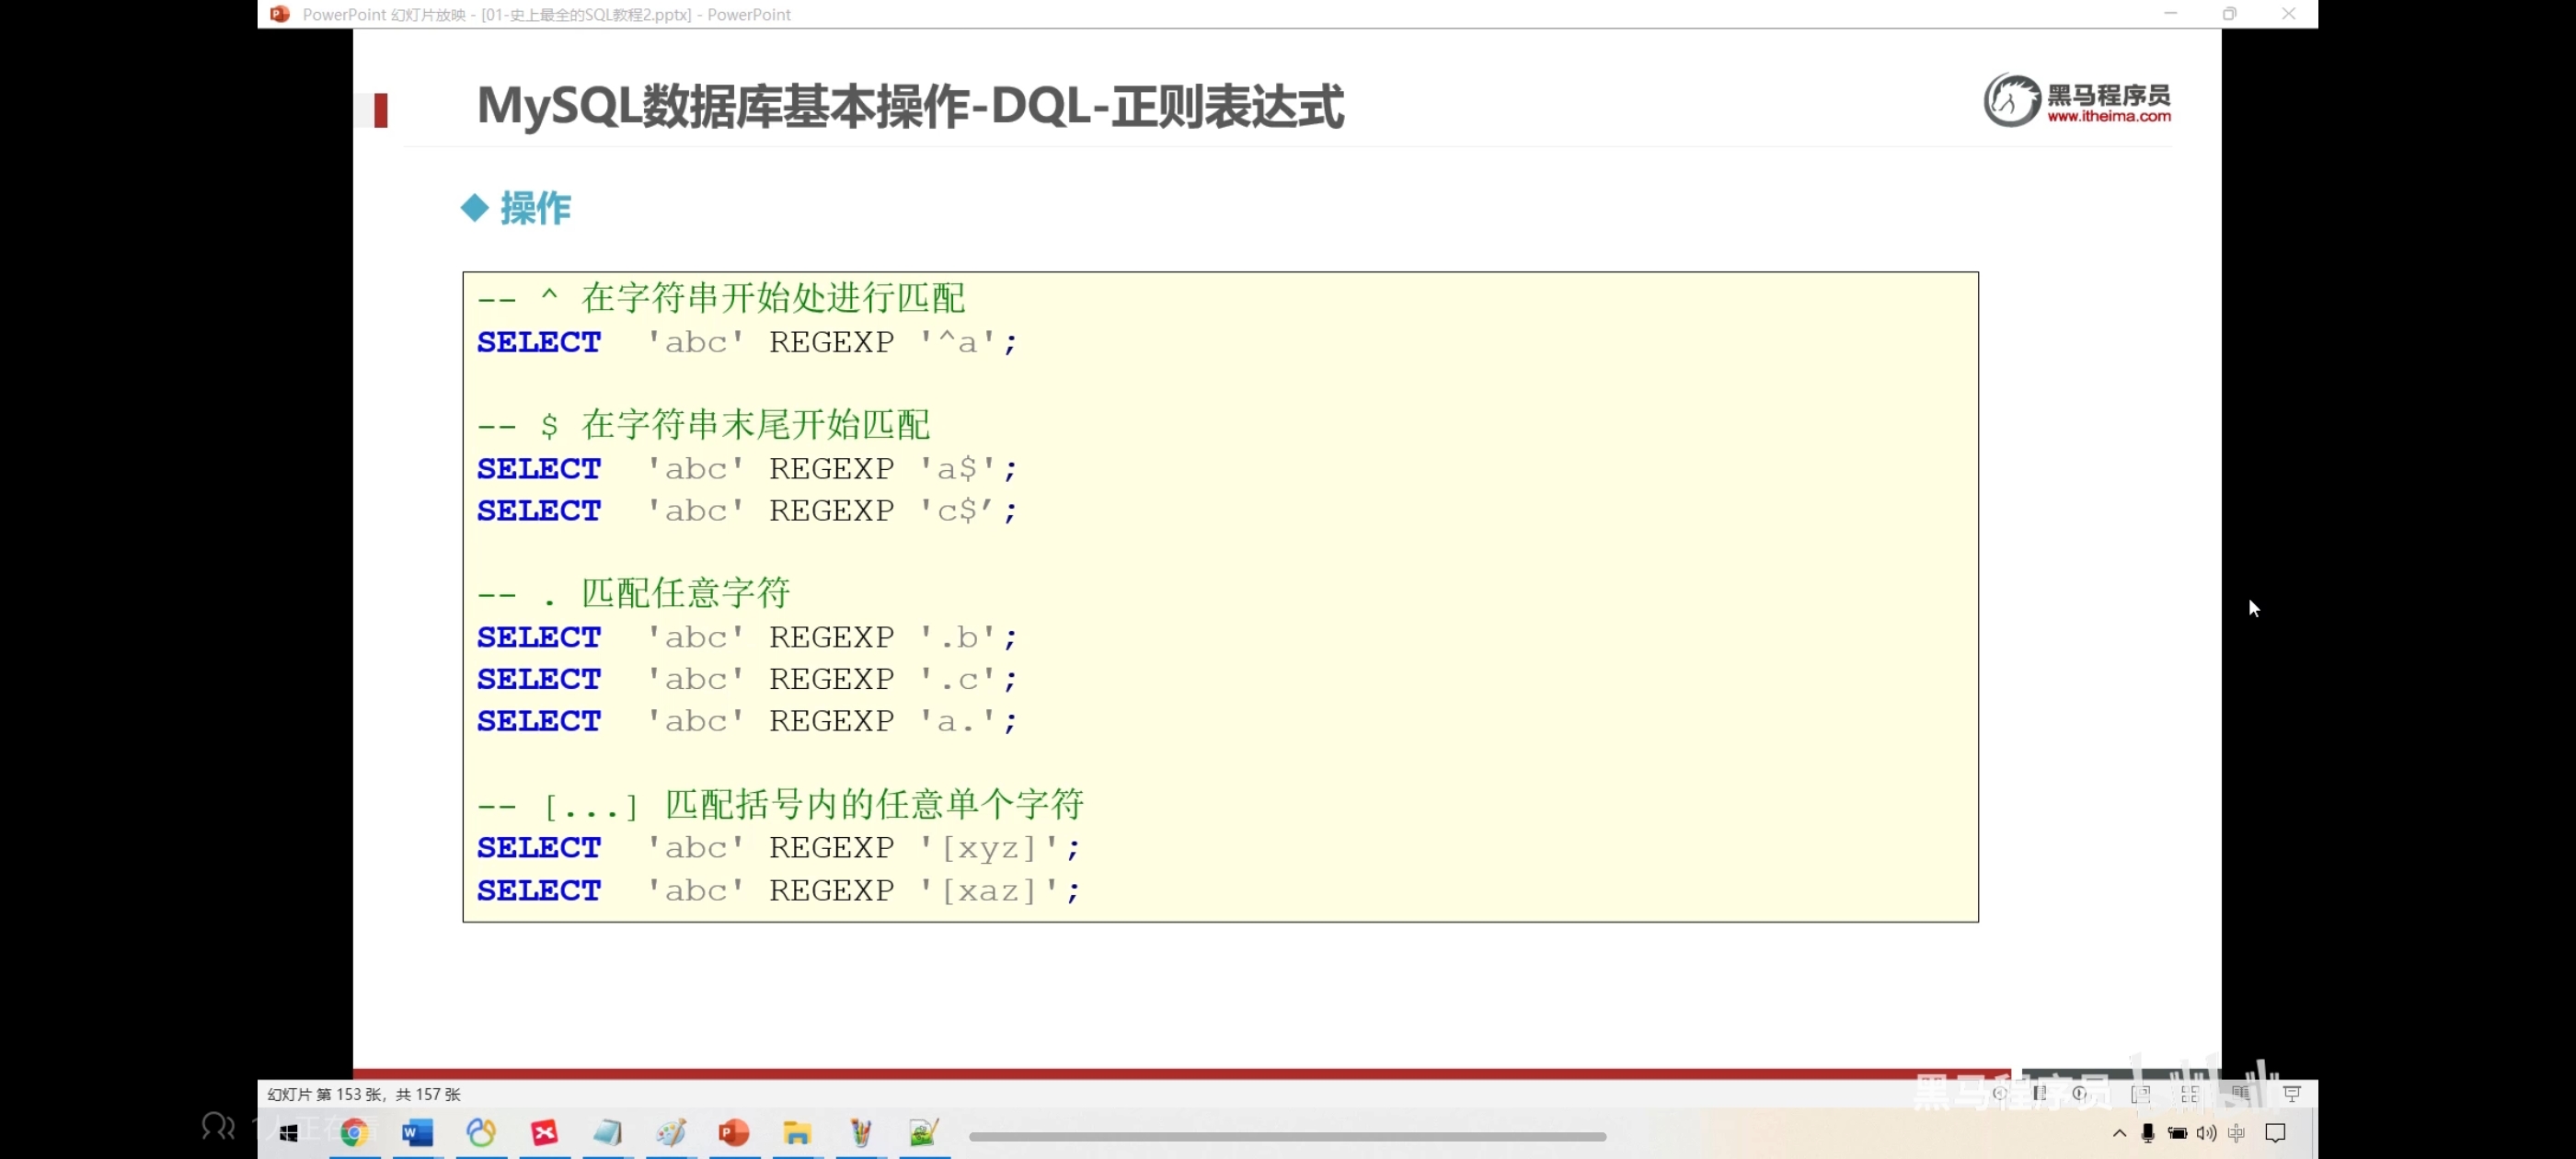Switch to Word in the taskbar
Viewport: 2576px width, 1159px height.
[x=418, y=1132]
